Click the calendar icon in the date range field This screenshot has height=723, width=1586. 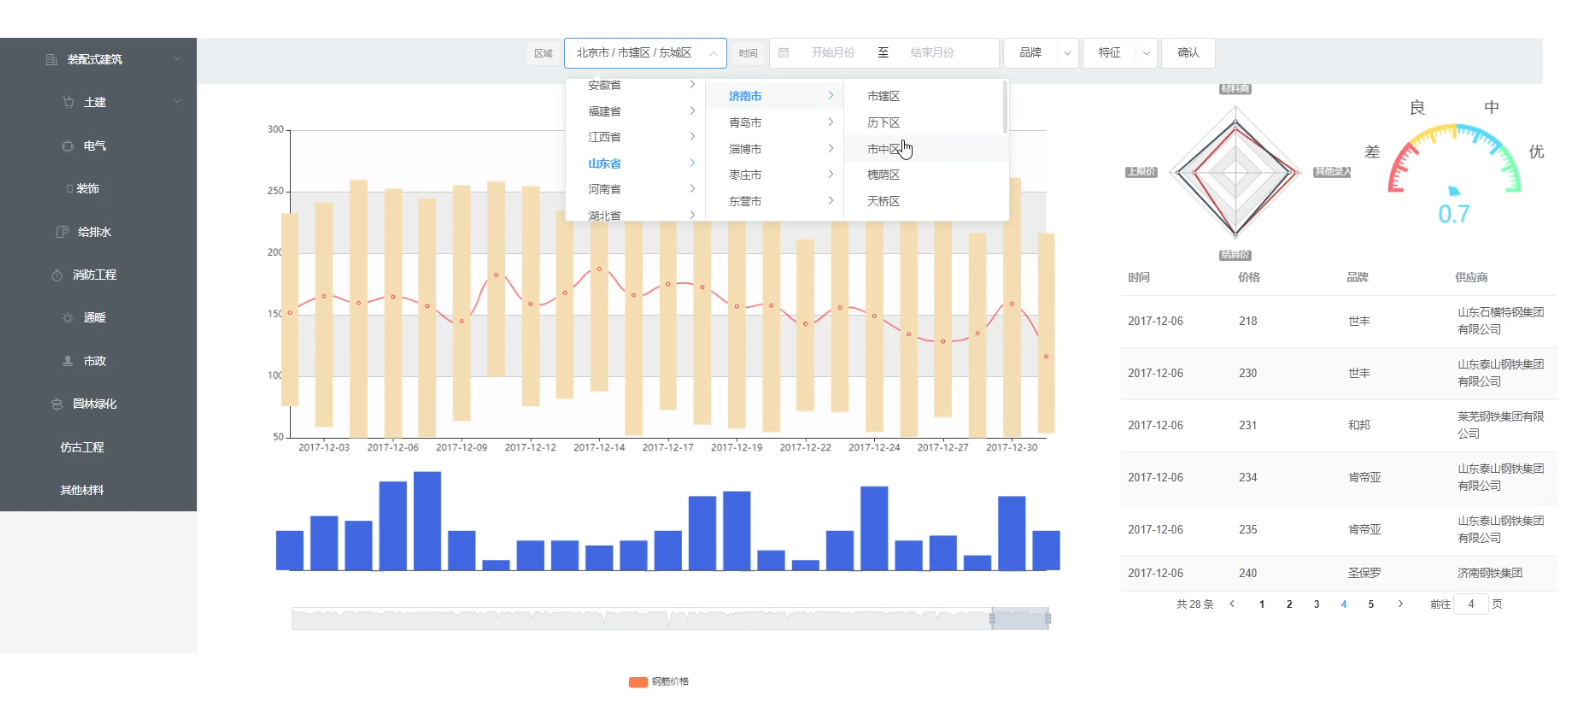tap(784, 53)
